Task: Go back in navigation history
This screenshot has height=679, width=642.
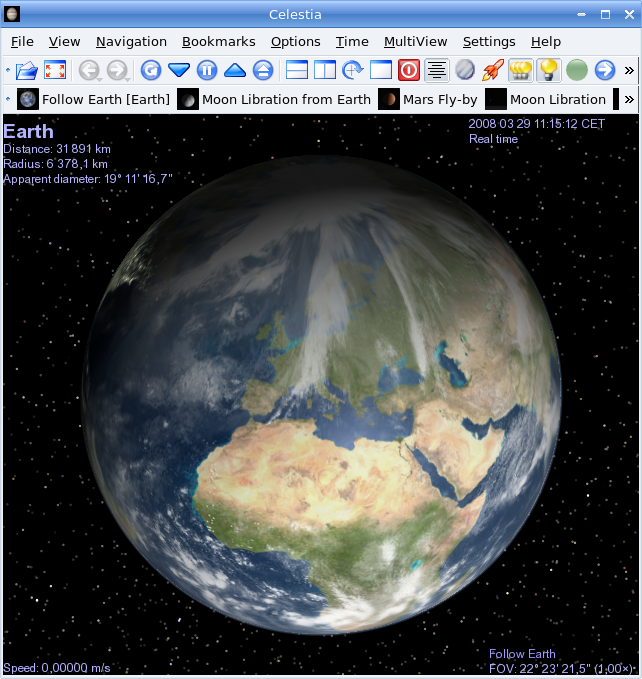Action: tap(89, 70)
